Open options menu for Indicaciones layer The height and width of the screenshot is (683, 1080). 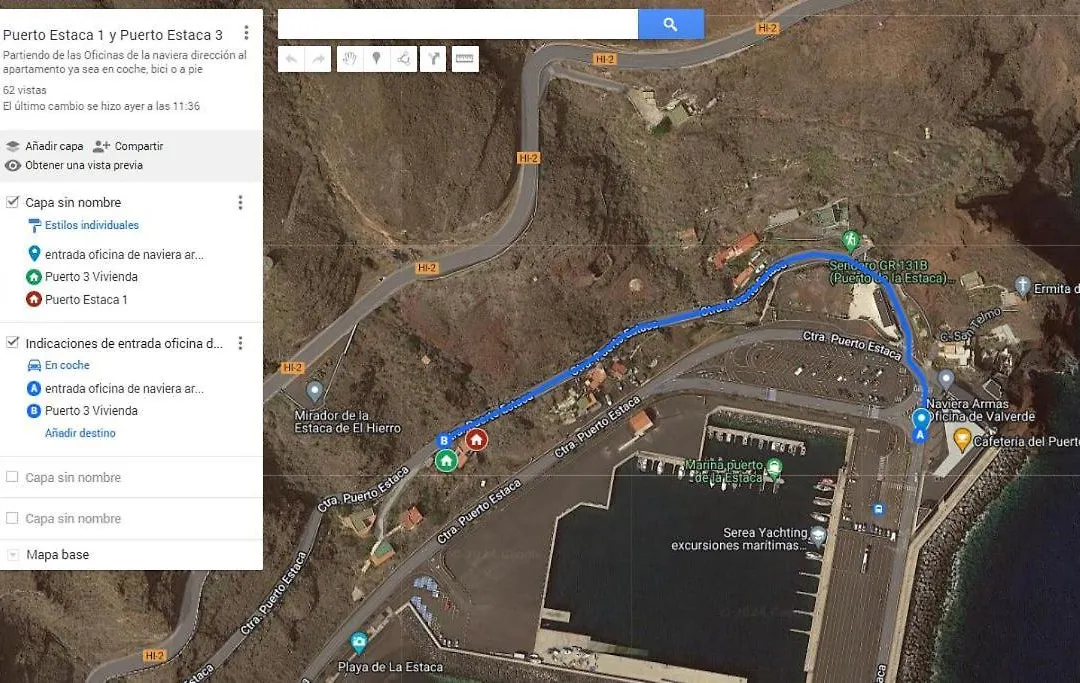pyautogui.click(x=240, y=343)
